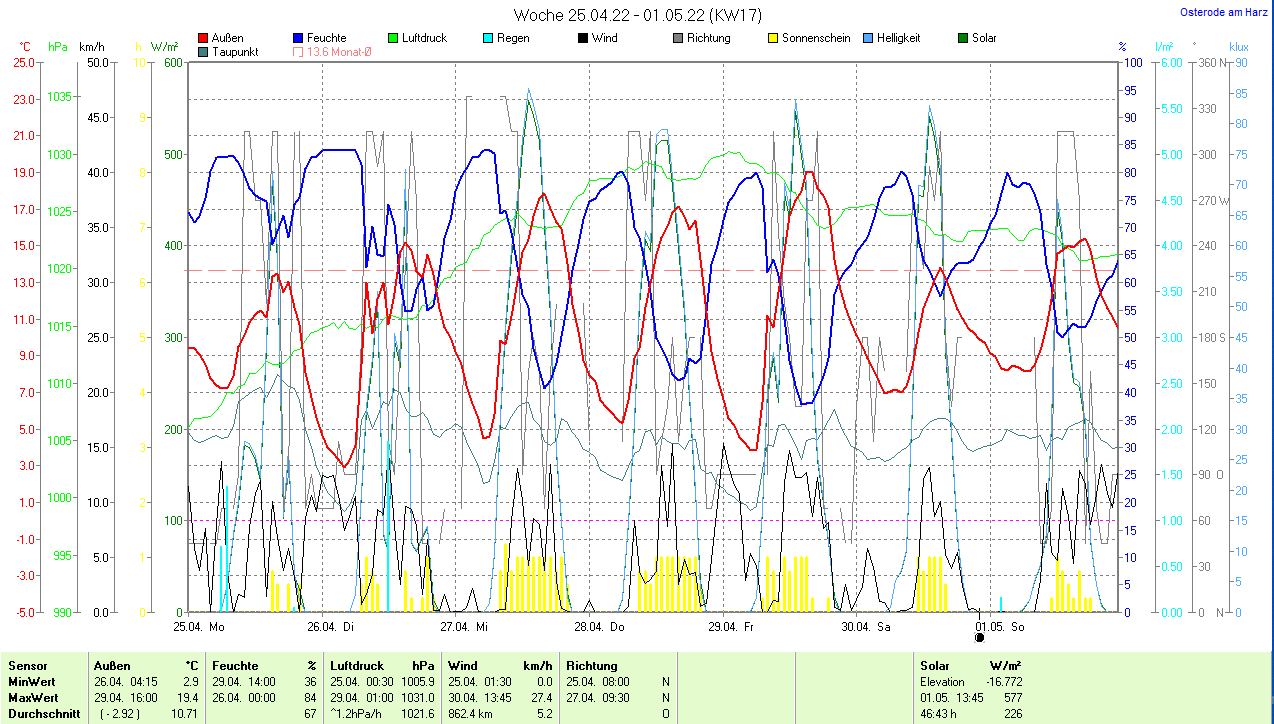Click the blue Feuchte legend swatch
1274x724 pixels.
[299, 39]
